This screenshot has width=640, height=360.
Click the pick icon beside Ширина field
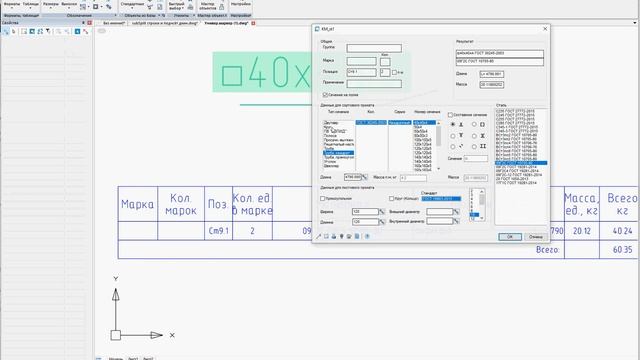pos(382,211)
